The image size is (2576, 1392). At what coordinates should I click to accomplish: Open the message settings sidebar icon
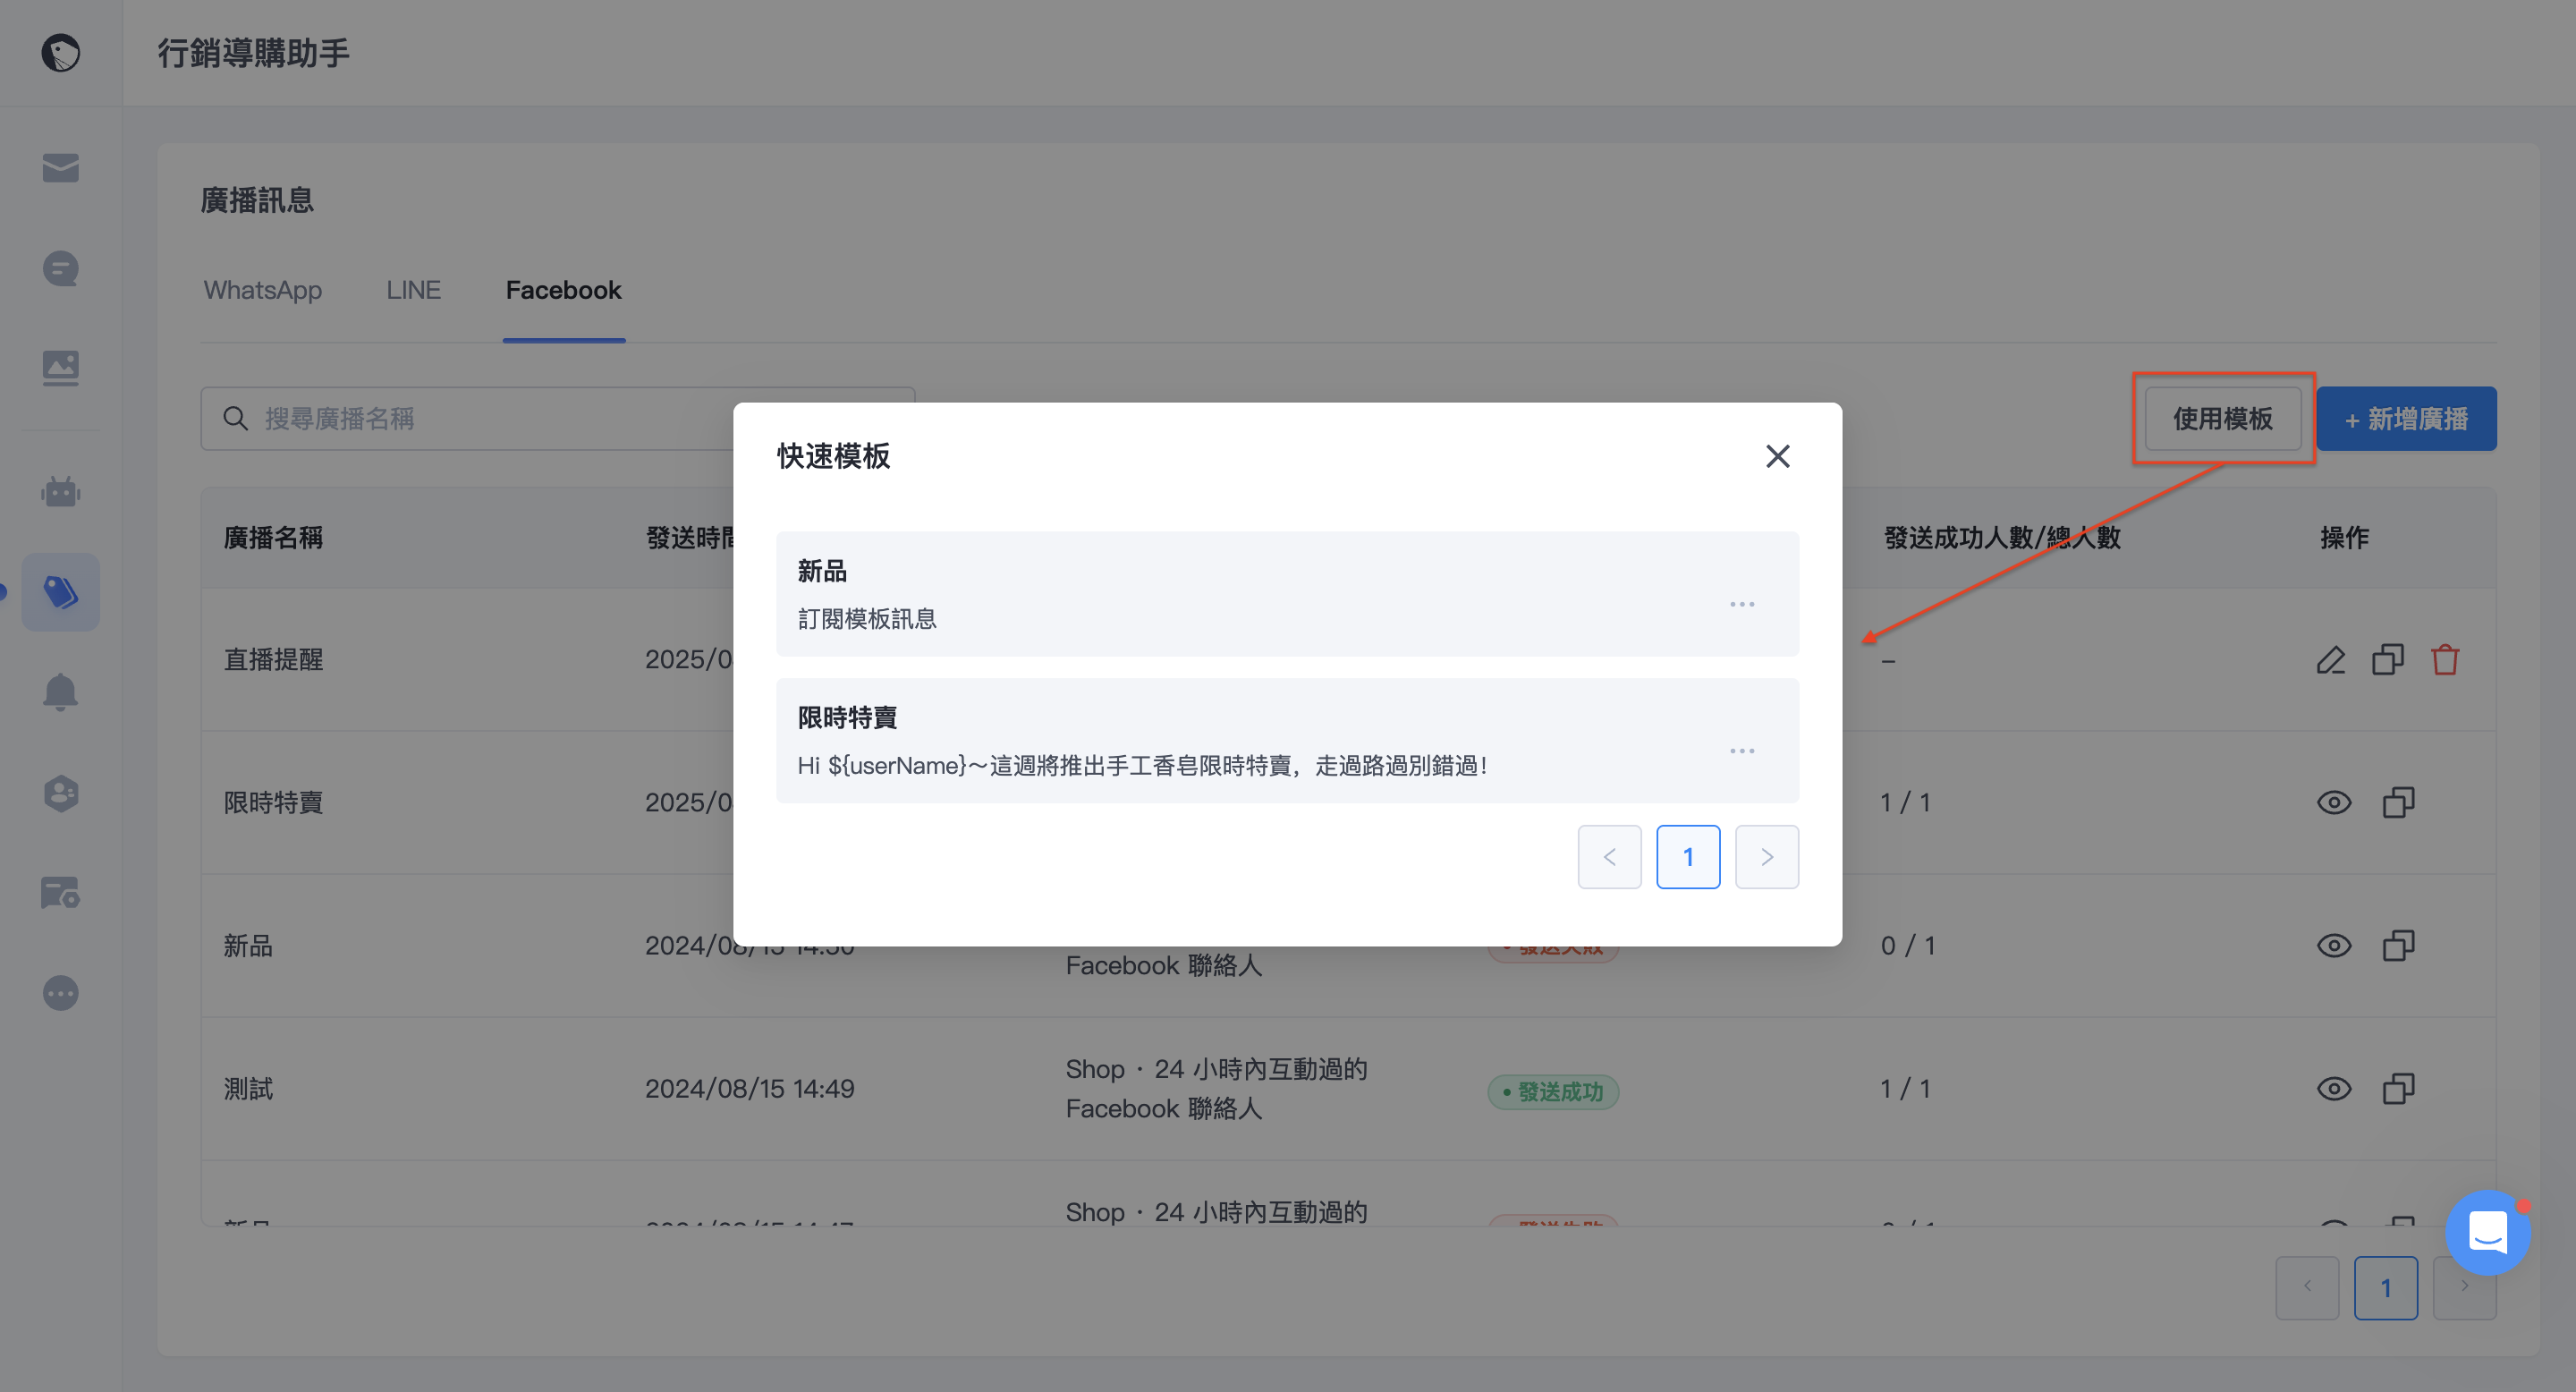[60, 892]
